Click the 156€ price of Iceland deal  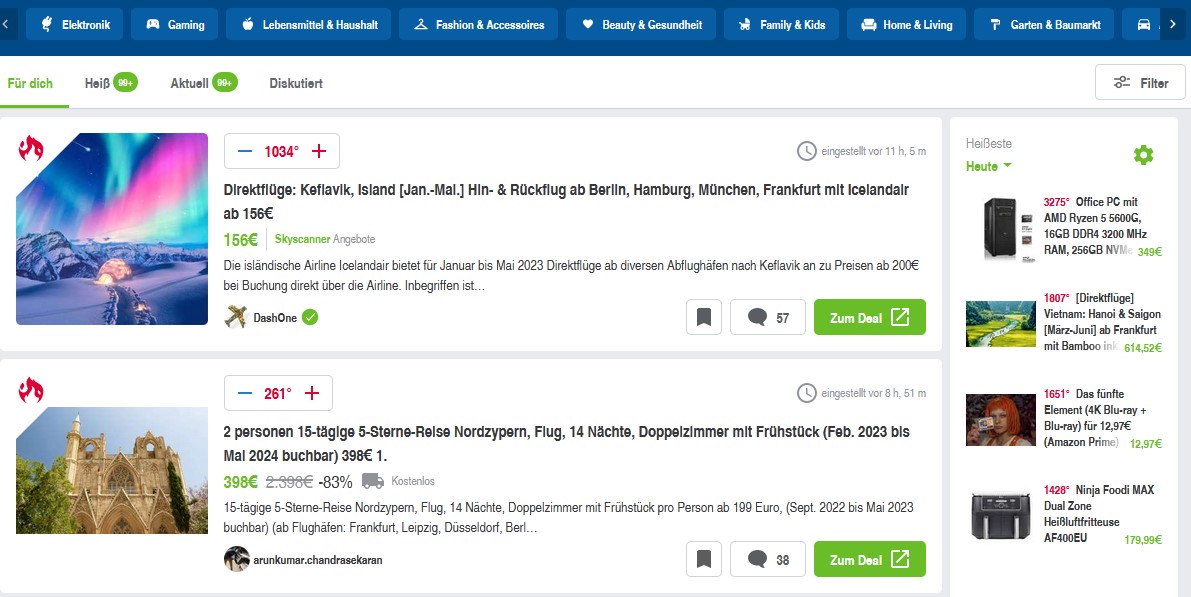tap(241, 240)
